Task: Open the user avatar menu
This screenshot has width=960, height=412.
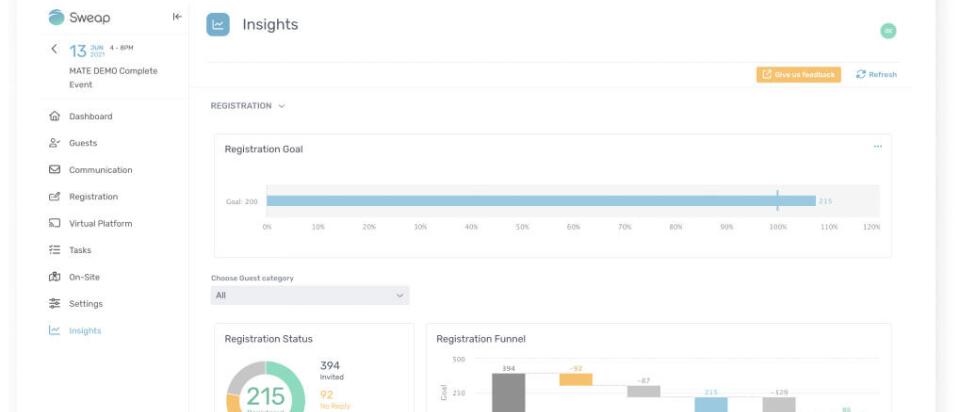Action: tap(888, 31)
